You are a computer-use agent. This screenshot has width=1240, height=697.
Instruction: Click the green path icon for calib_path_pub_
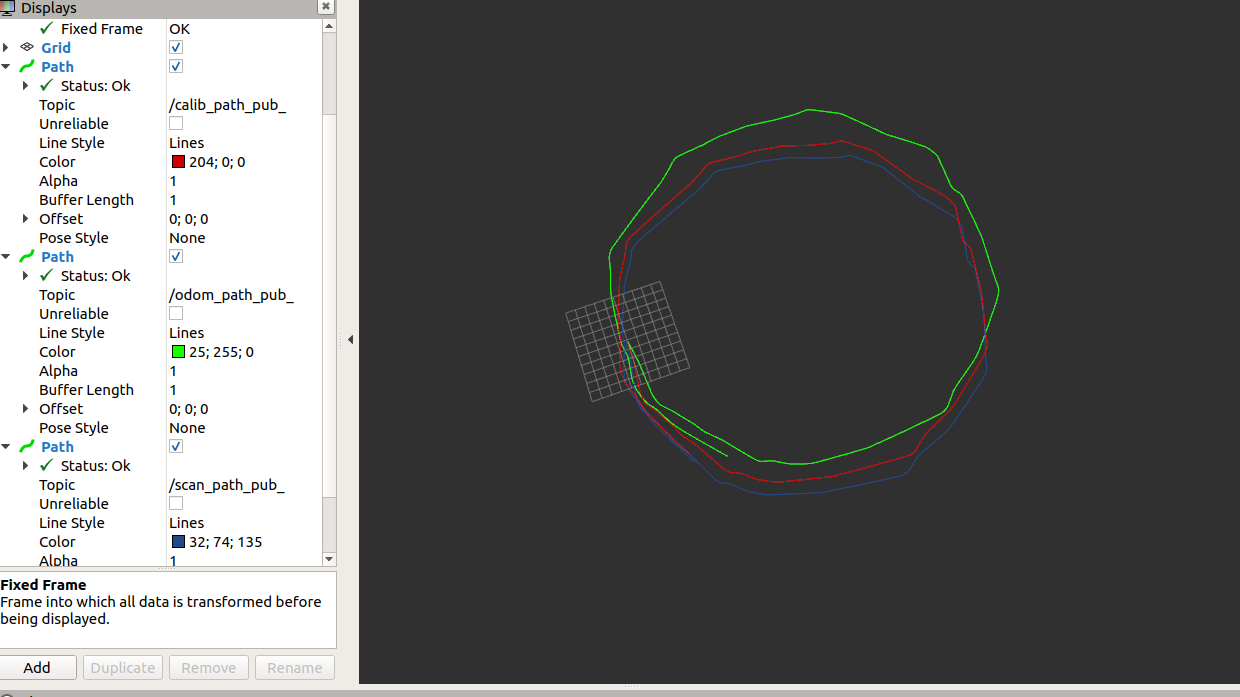pyautogui.click(x=27, y=66)
